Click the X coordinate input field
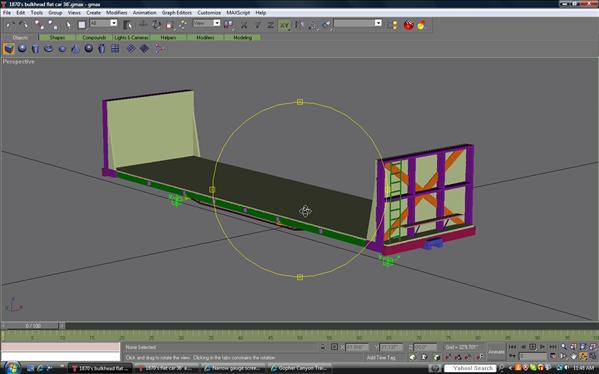599x374 pixels. pos(357,347)
